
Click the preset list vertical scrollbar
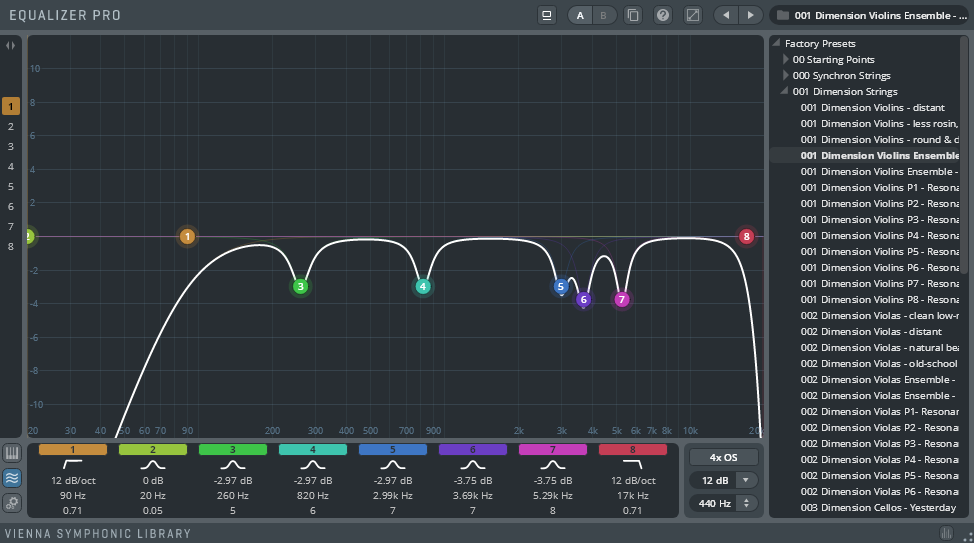(965, 155)
